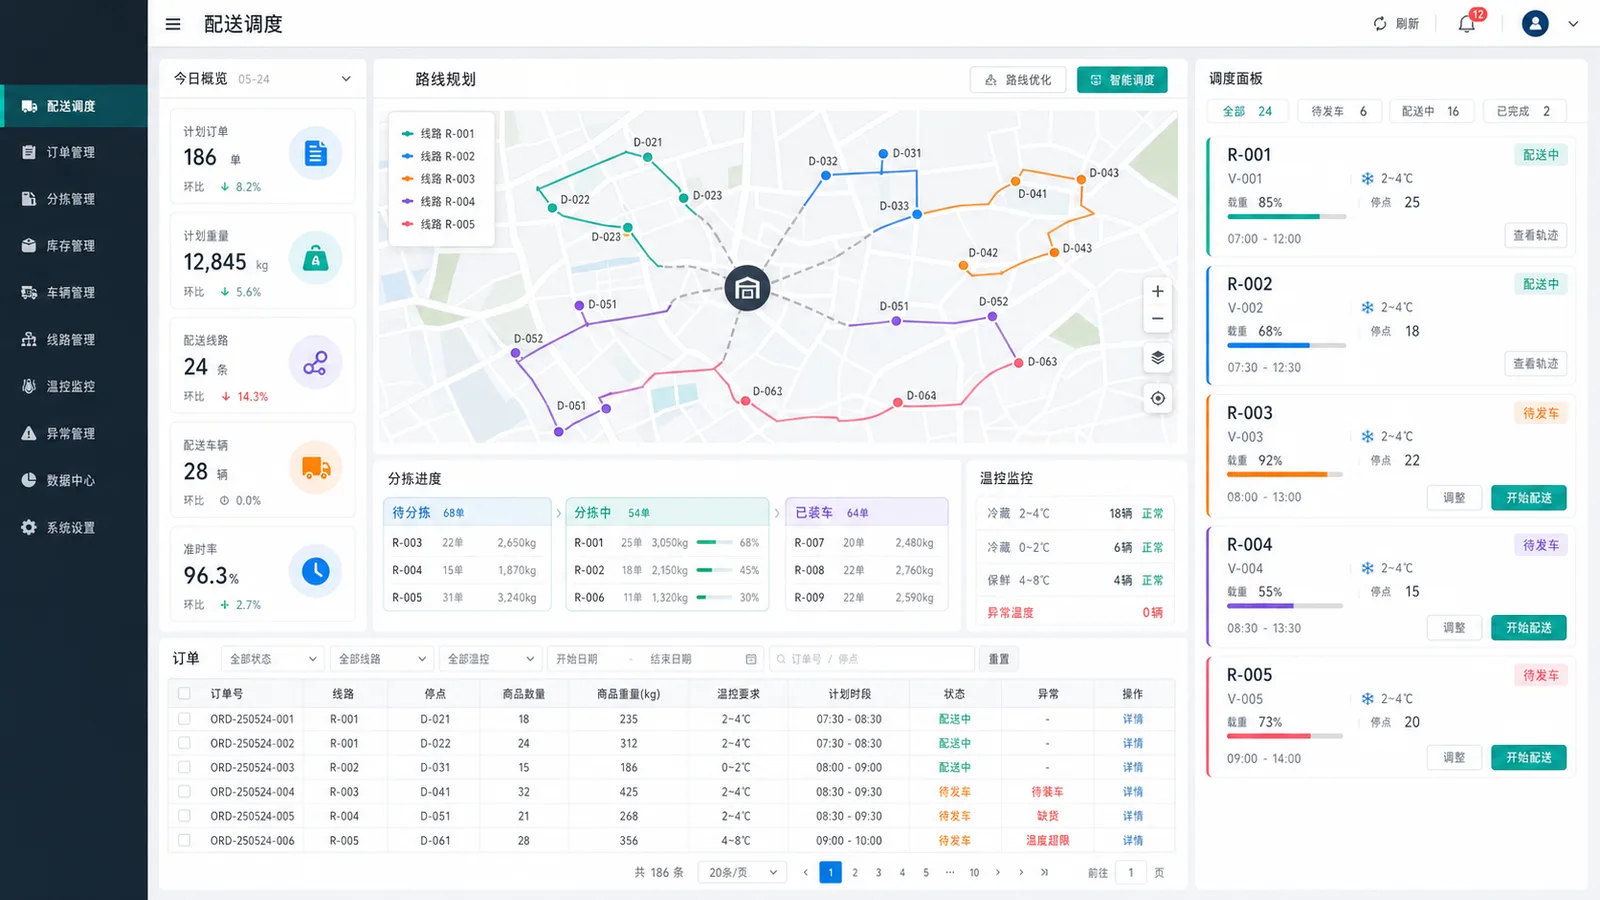This screenshot has height=900, width=1600.
Task: Click the hamburger menu icon
Action: pyautogui.click(x=173, y=24)
